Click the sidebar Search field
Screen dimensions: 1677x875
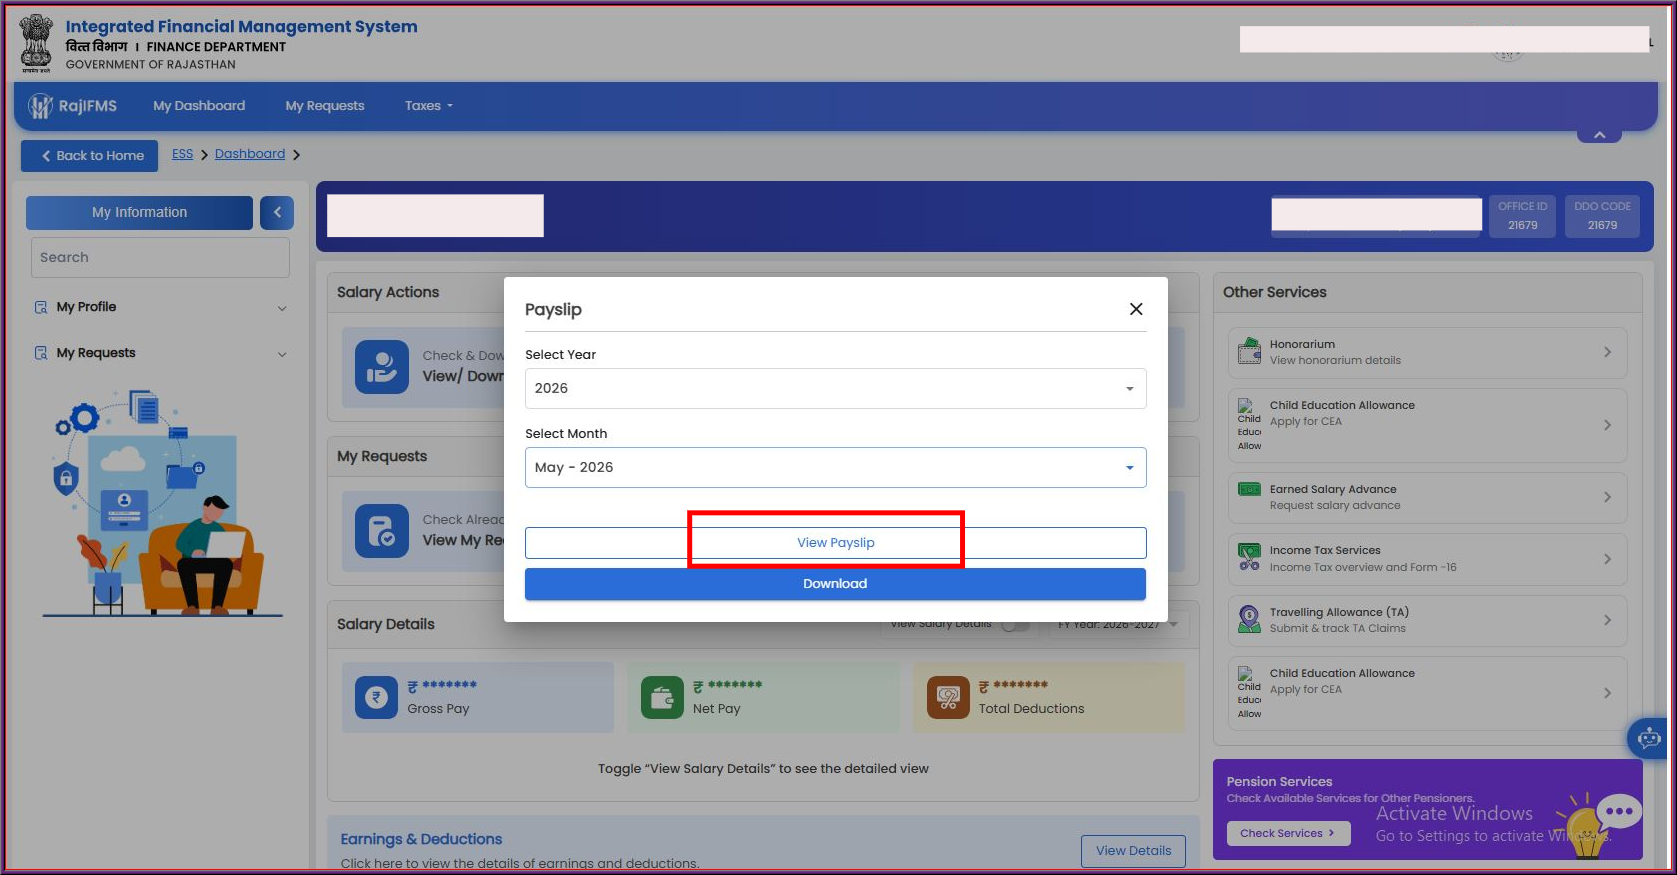160,257
